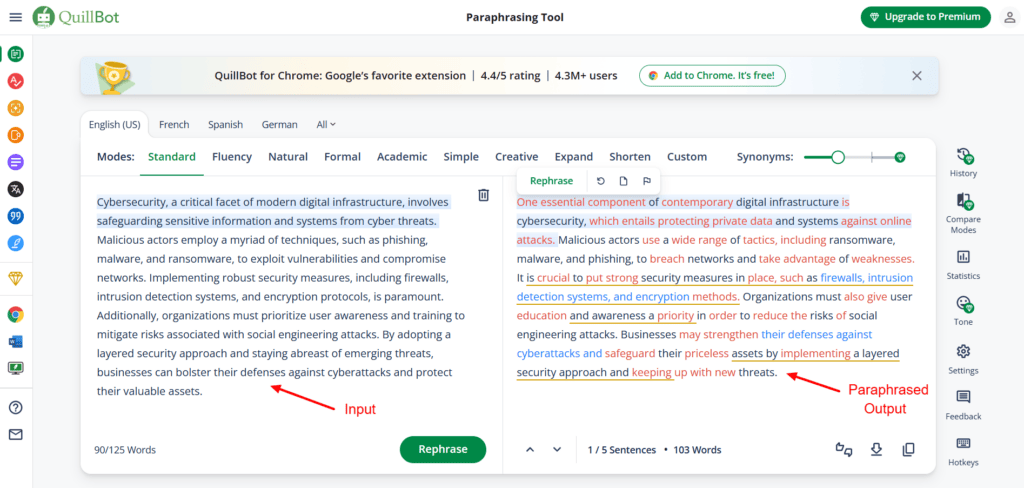1024x488 pixels.
Task: Open the History panel
Action: (x=963, y=162)
